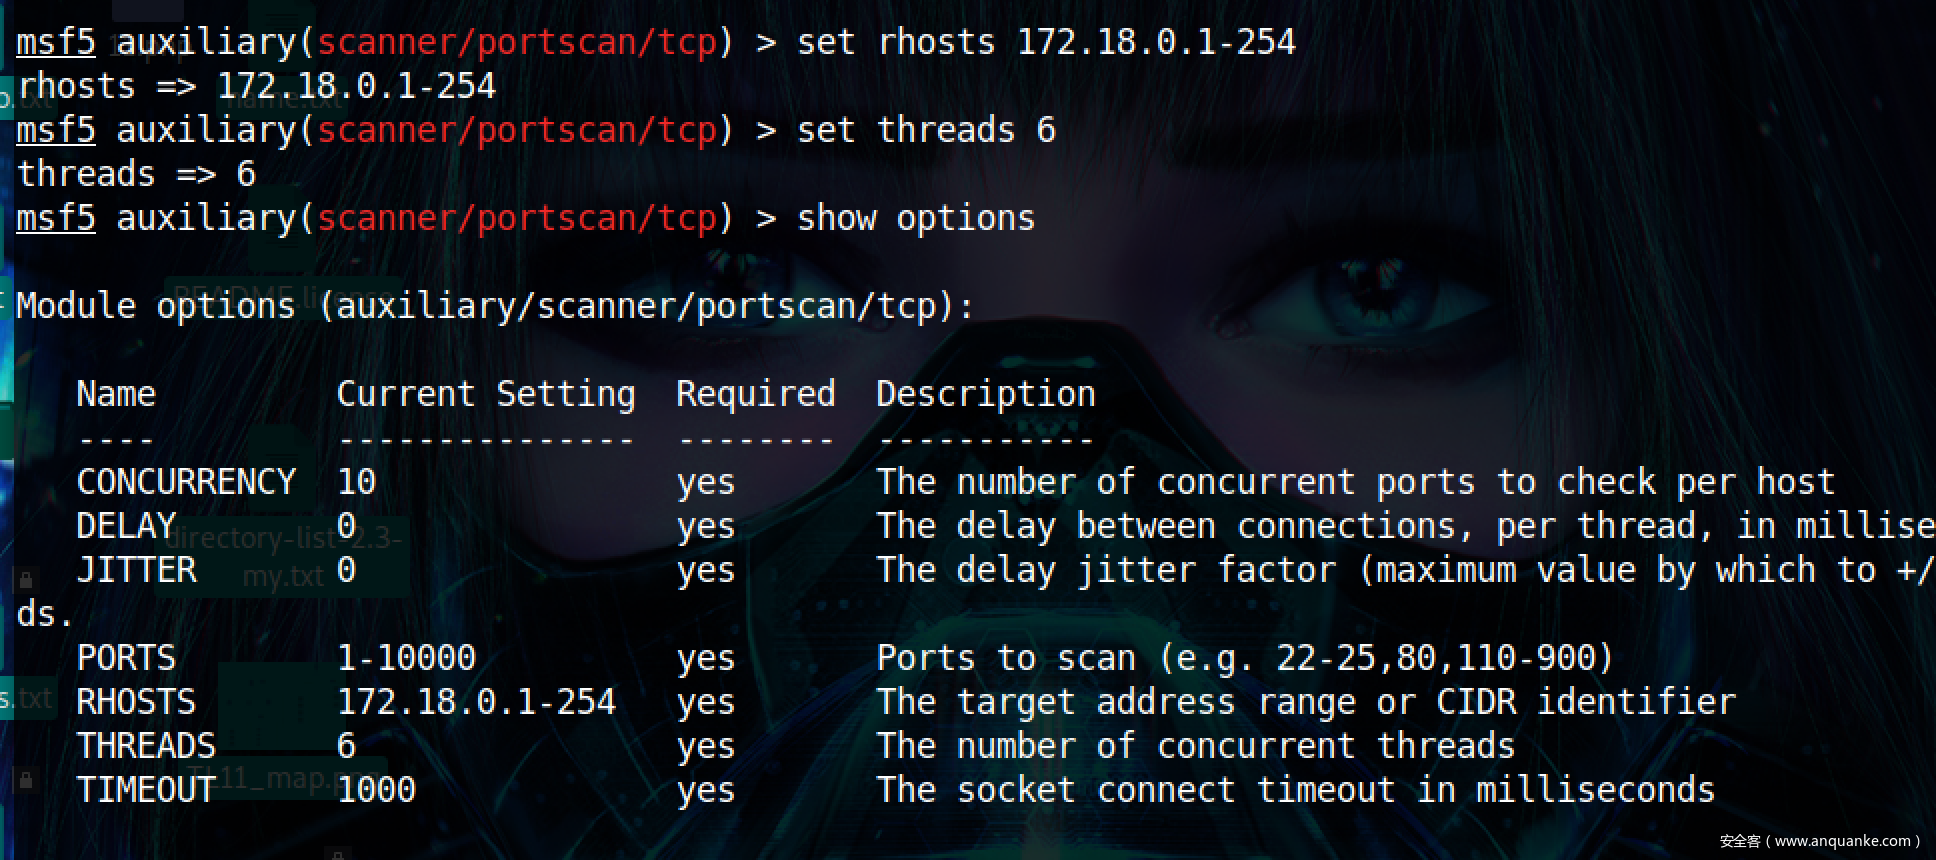Click the msf5 prompt before set rhosts
This screenshot has width=1936, height=860.
pos(56,42)
